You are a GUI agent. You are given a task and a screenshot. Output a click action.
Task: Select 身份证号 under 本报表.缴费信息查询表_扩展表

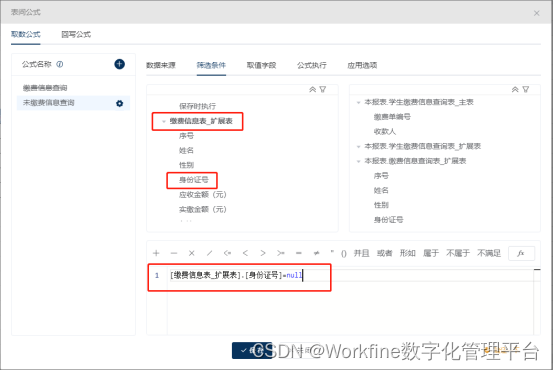coord(388,220)
